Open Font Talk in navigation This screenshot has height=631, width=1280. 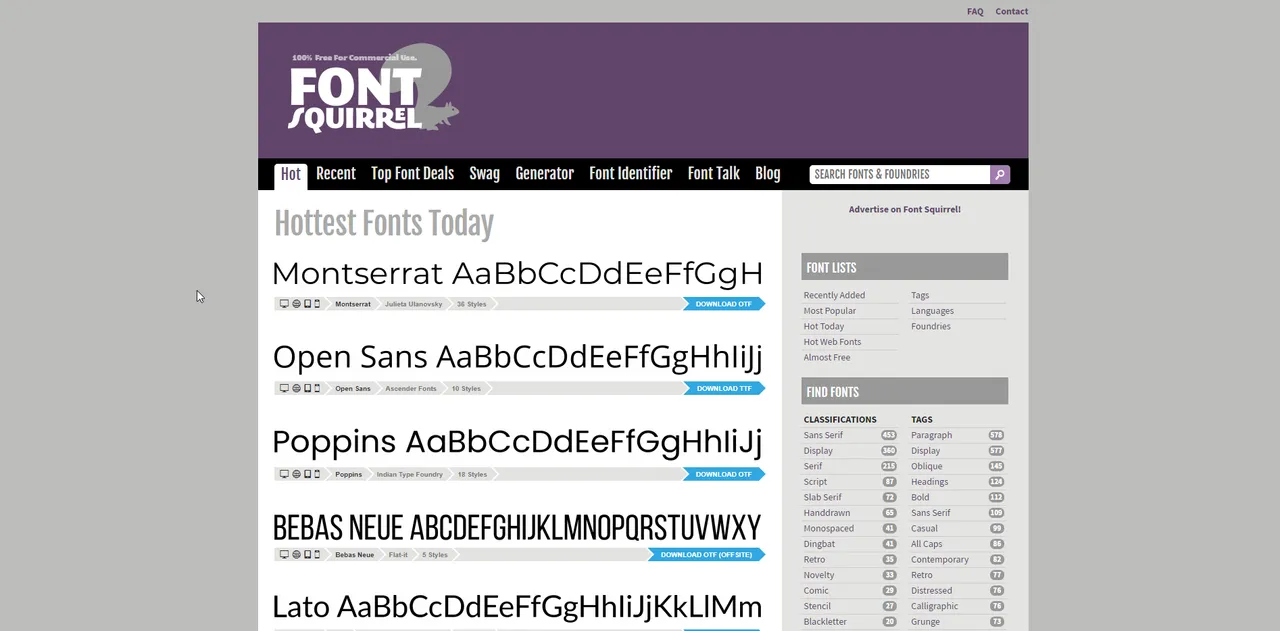(x=714, y=174)
